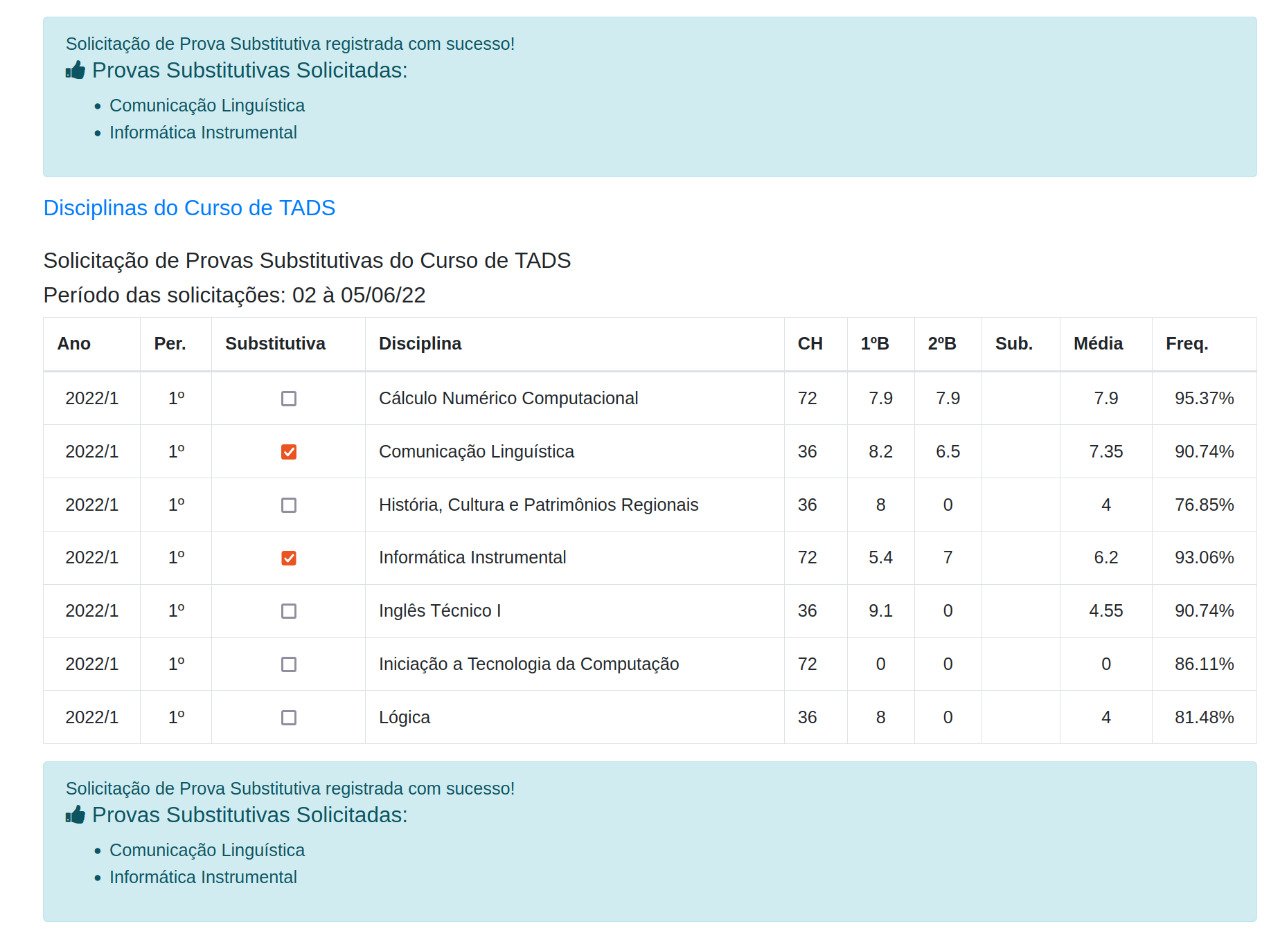Click the 95.37% frequency cell
The height and width of the screenshot is (944, 1280).
(x=1204, y=398)
